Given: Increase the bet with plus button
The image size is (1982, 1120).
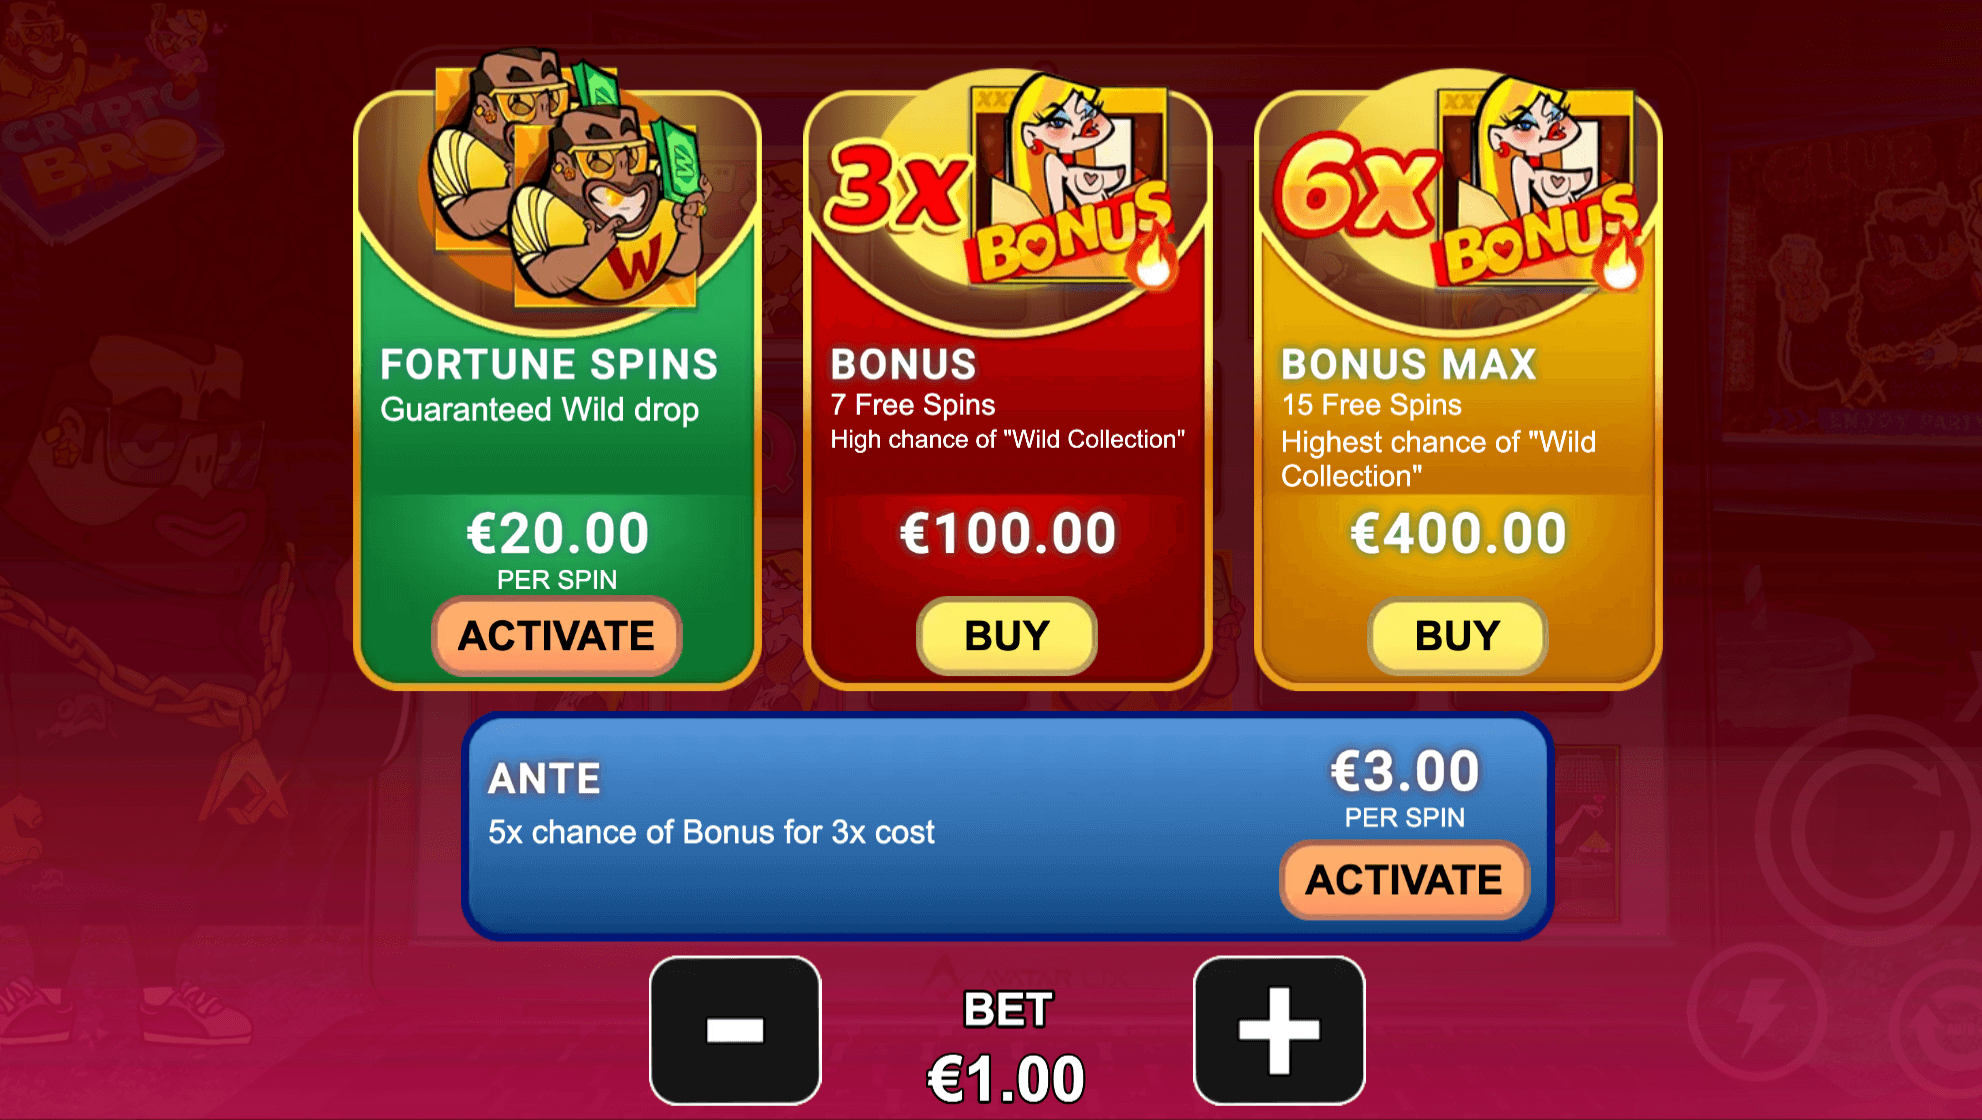Looking at the screenshot, I should coord(1279,1030).
